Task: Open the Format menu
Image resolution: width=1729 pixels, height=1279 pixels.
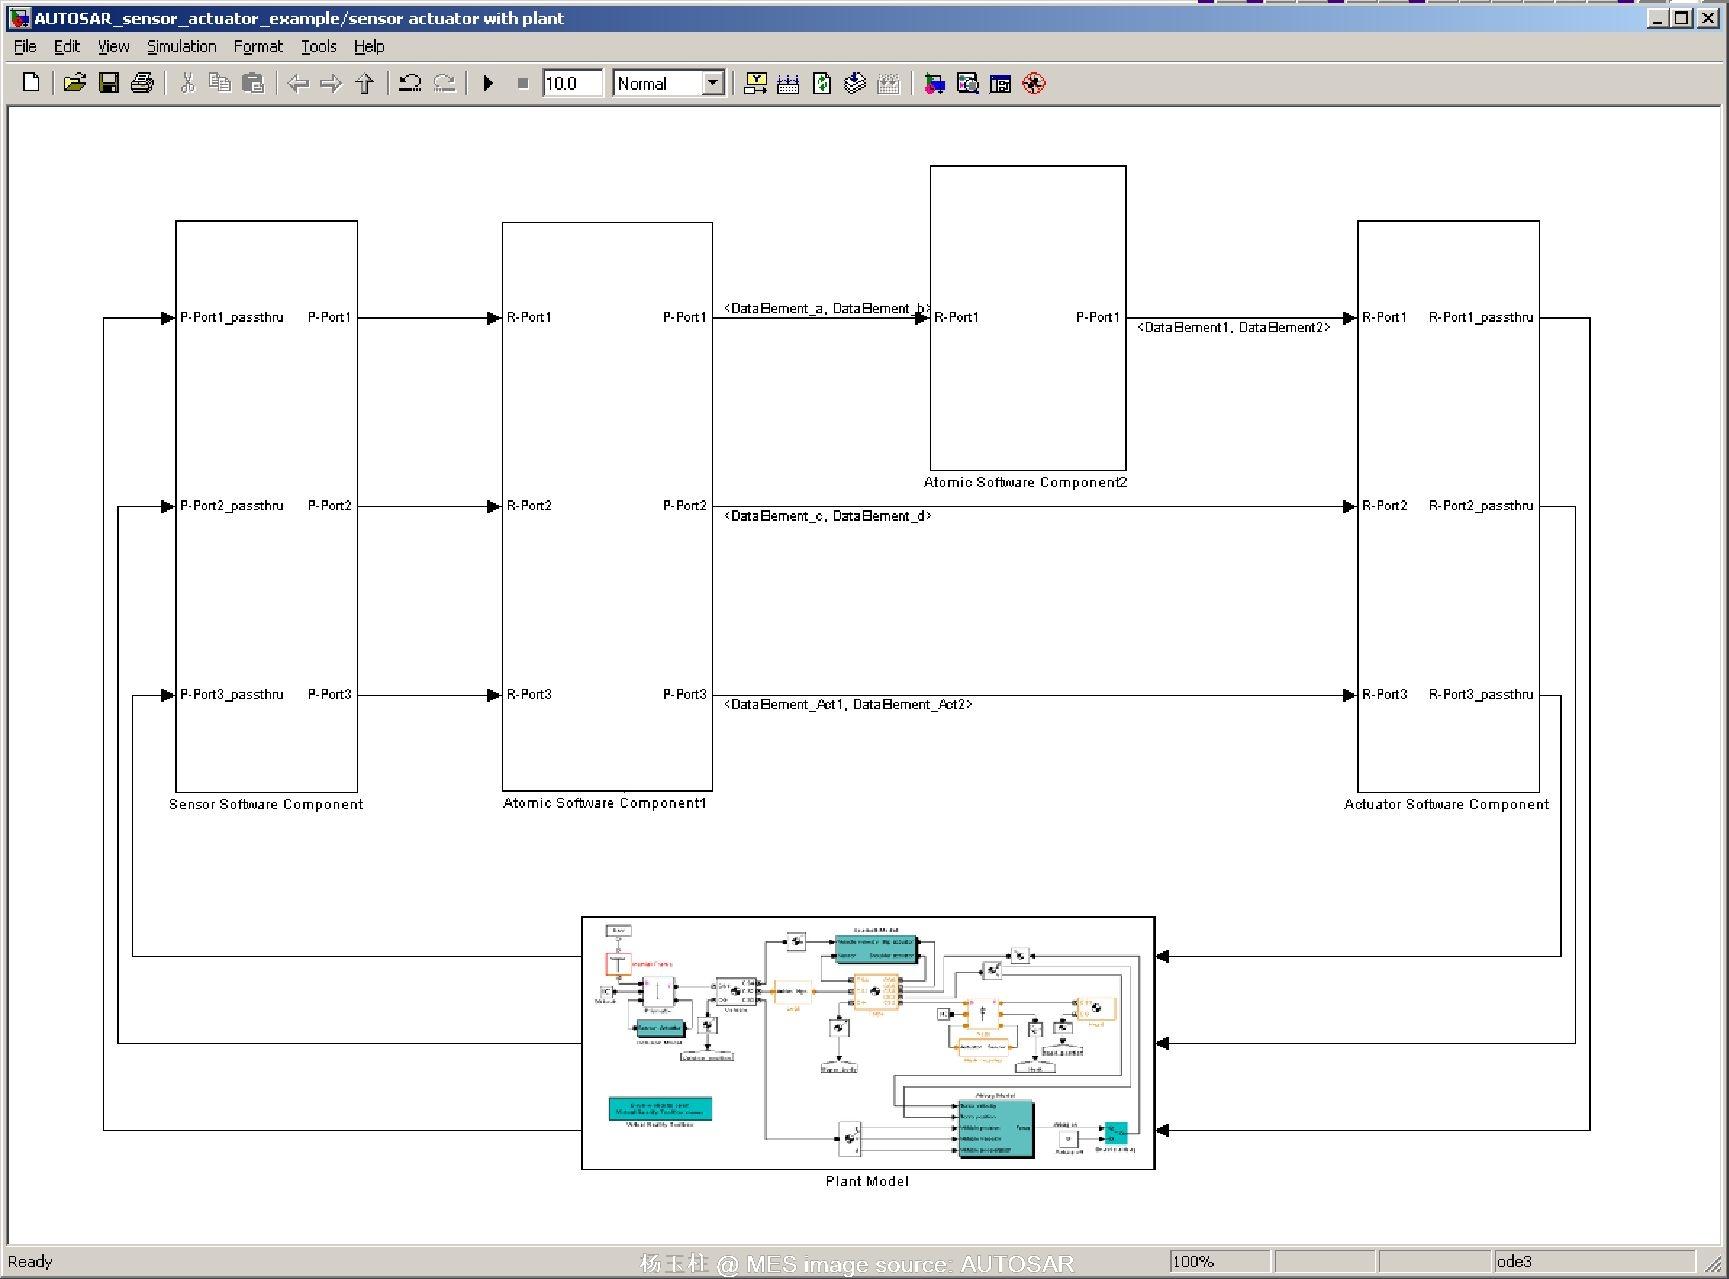Action: pos(258,46)
